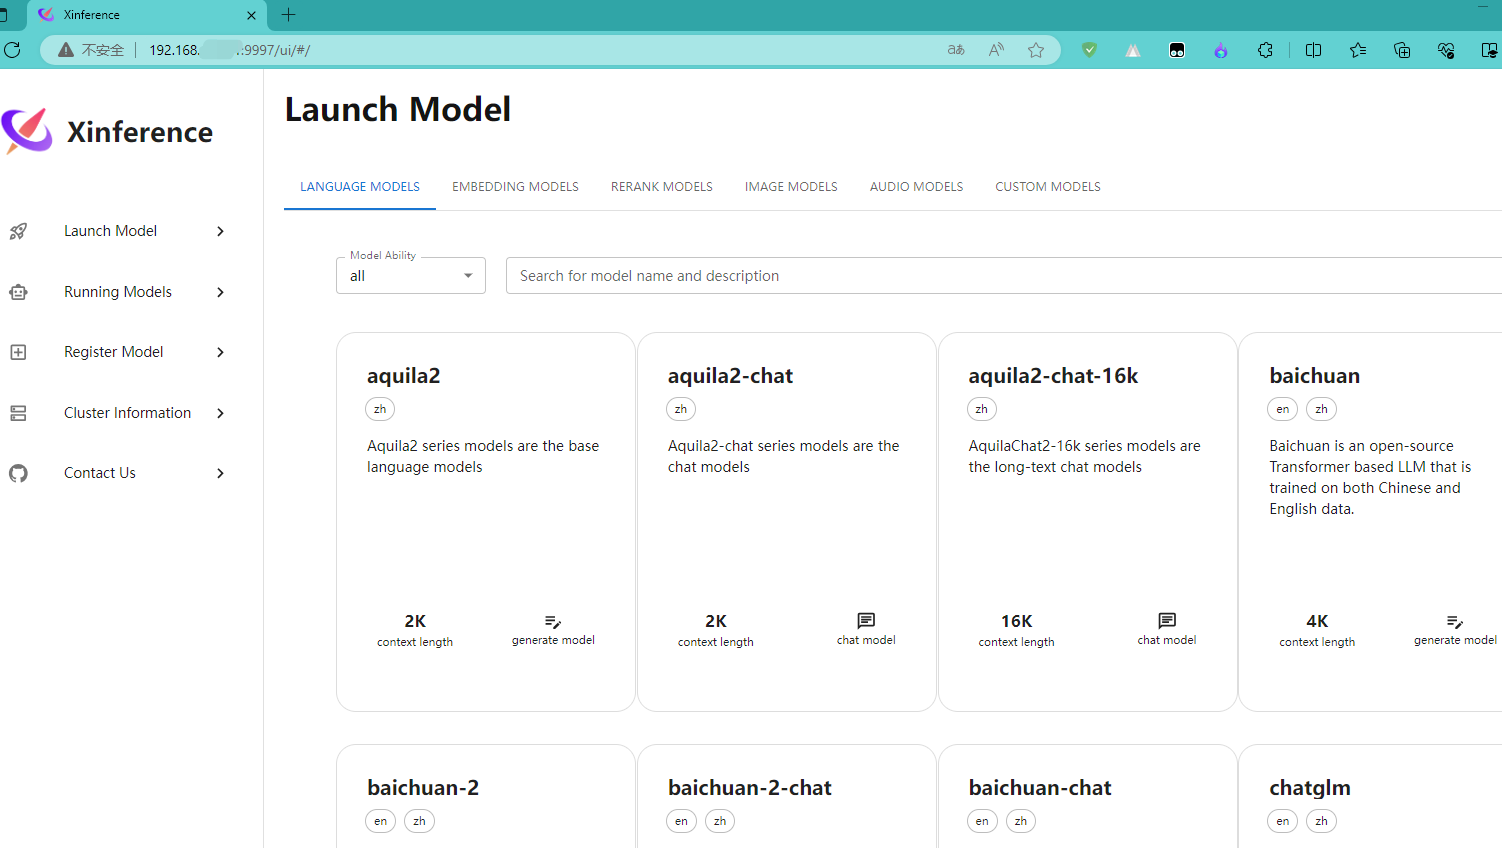Expand the Running Models chevron in sidebar
This screenshot has height=848, width=1502.
pyautogui.click(x=221, y=292)
